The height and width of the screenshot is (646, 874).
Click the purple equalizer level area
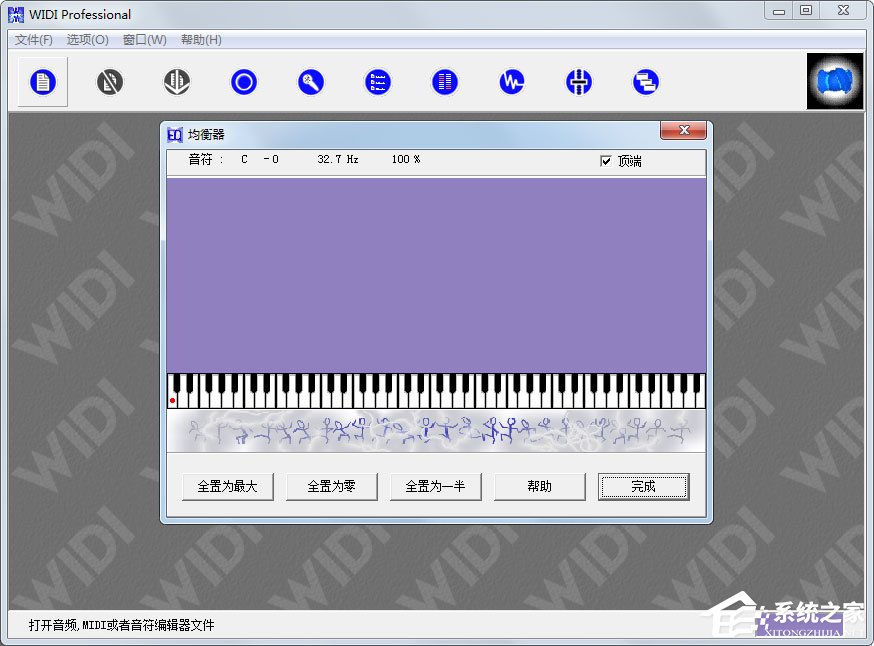pyautogui.click(x=436, y=275)
